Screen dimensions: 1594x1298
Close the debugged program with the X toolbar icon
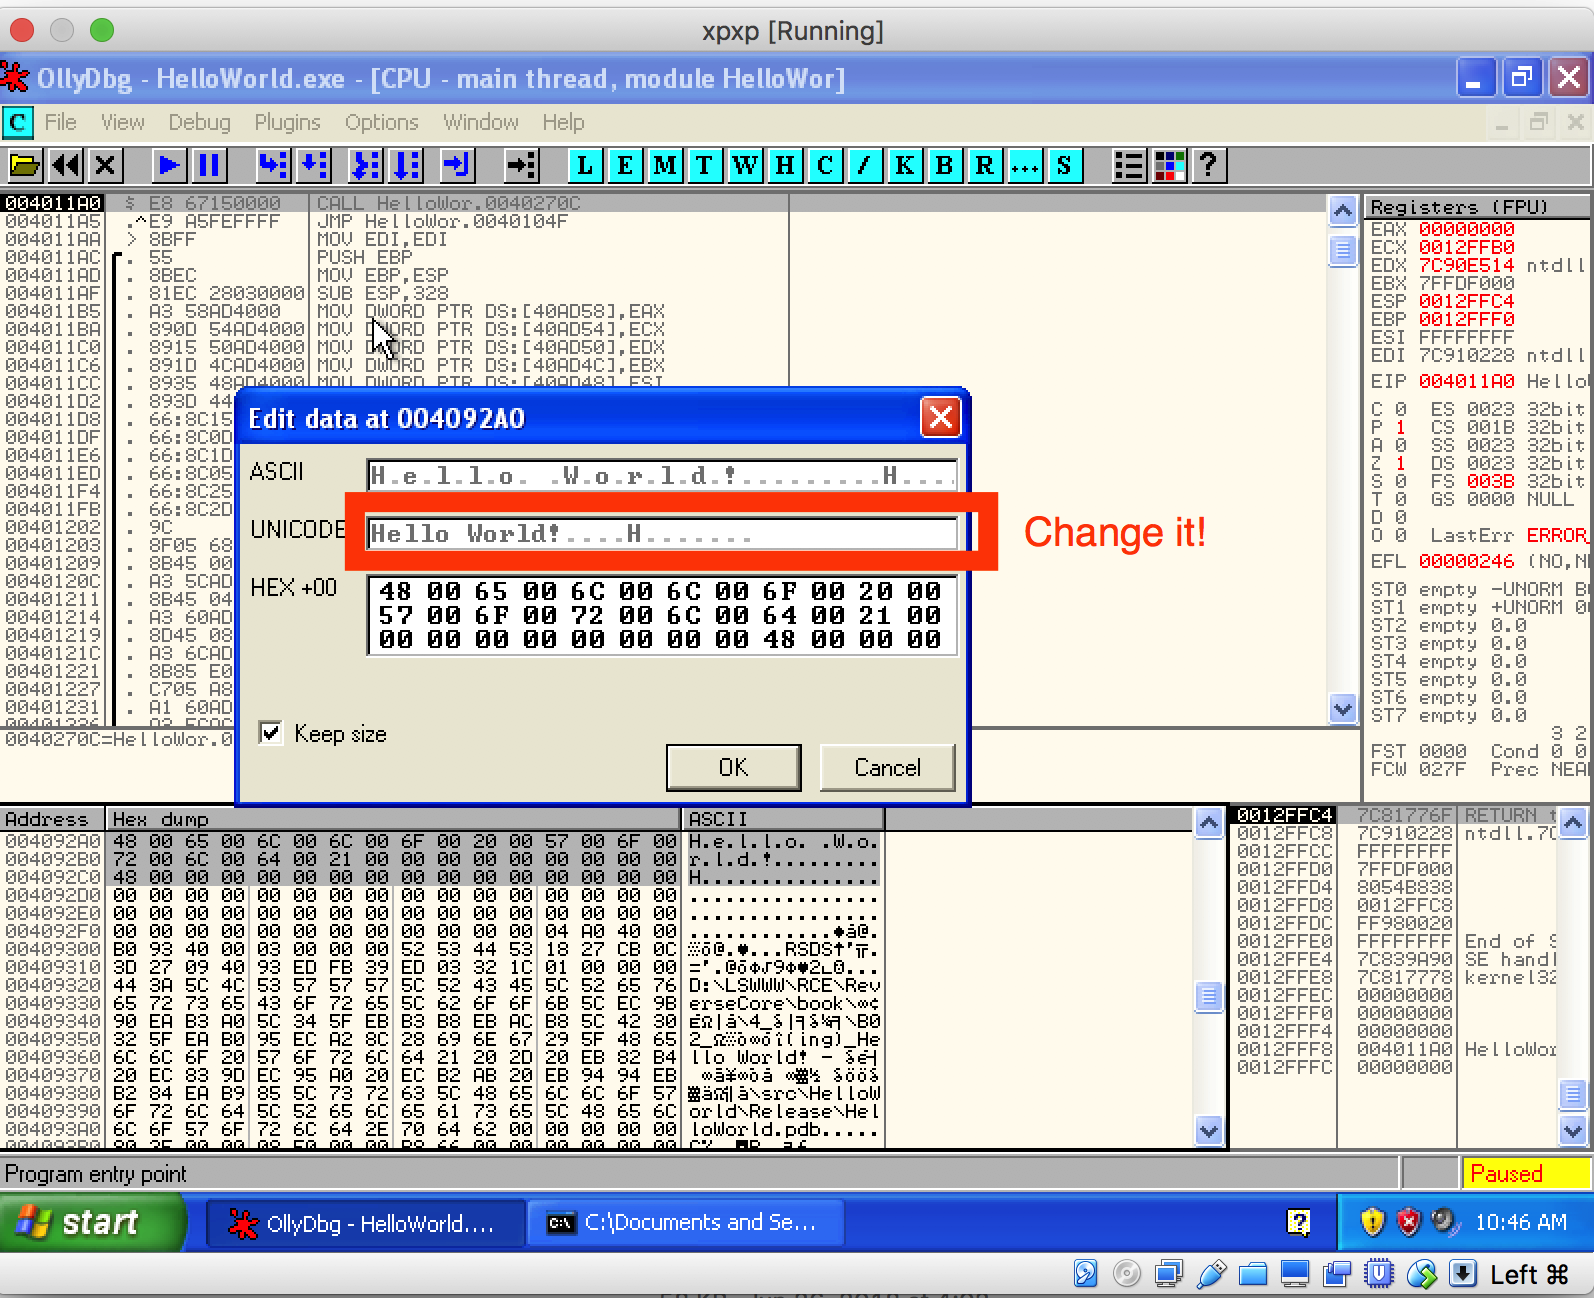(105, 165)
